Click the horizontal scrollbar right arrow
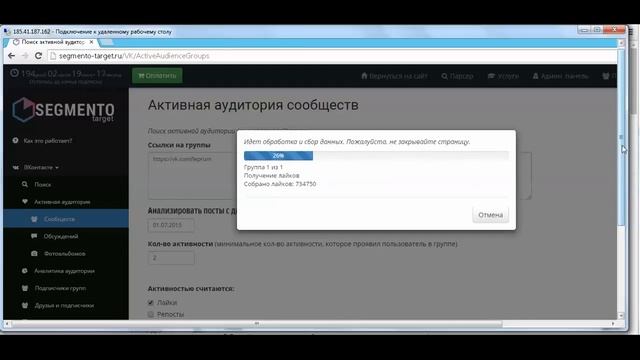The height and width of the screenshot is (360, 640). click(613, 323)
